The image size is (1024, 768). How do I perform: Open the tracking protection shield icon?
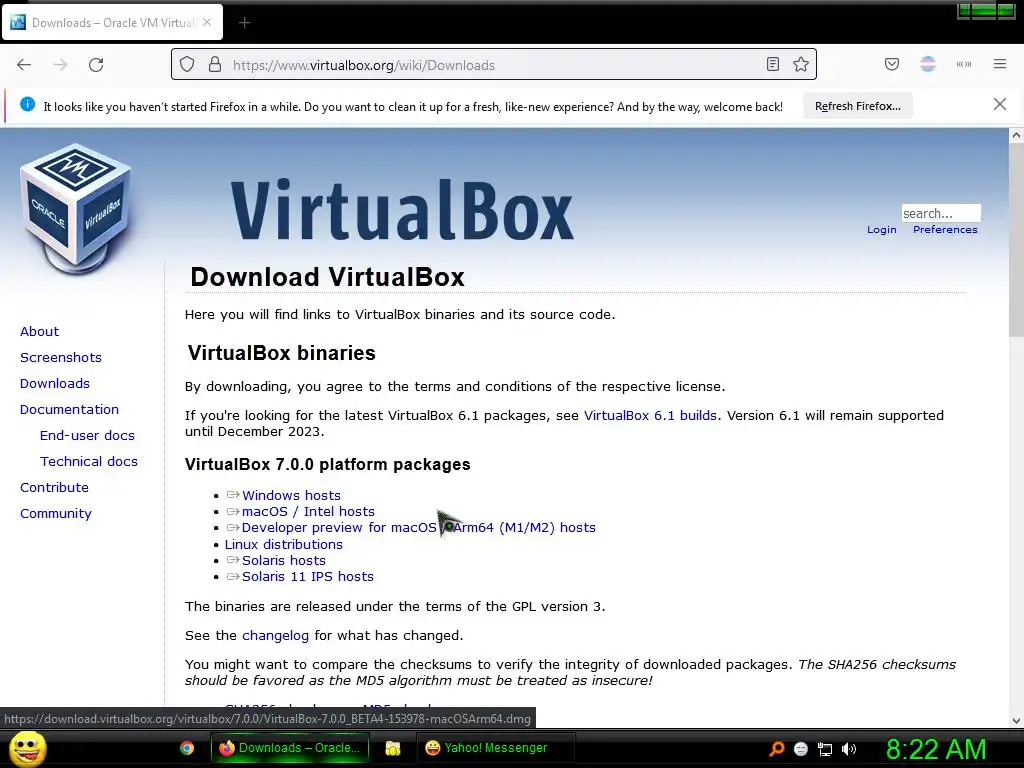(x=187, y=65)
